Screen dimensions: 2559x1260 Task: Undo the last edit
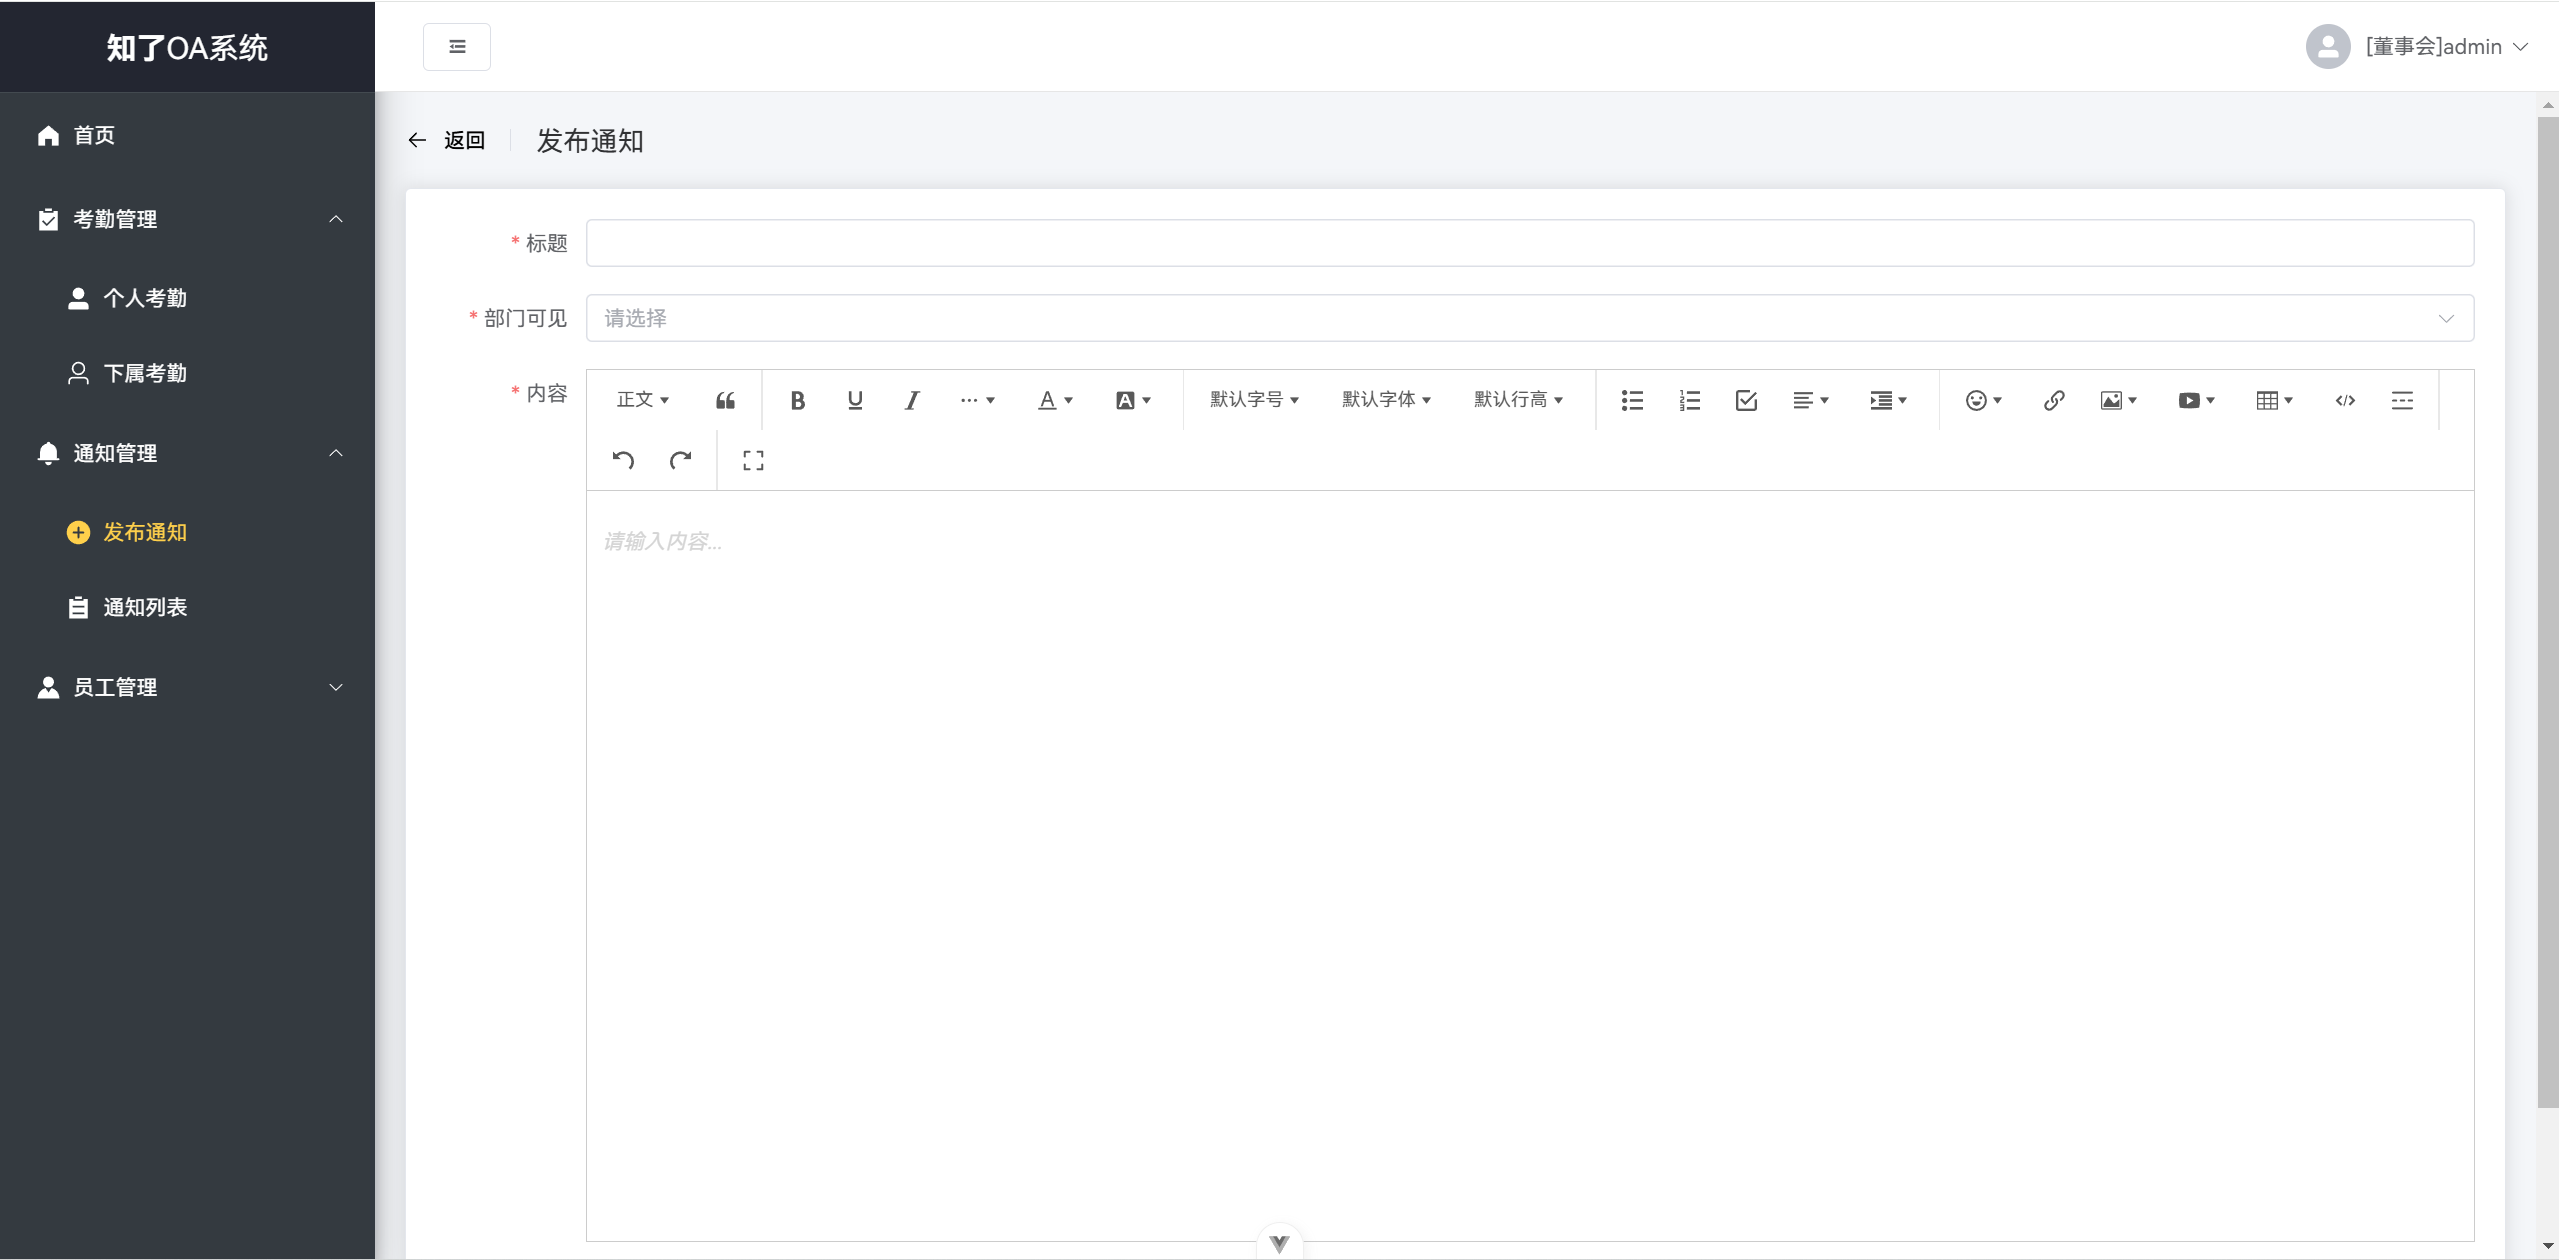pos(623,460)
